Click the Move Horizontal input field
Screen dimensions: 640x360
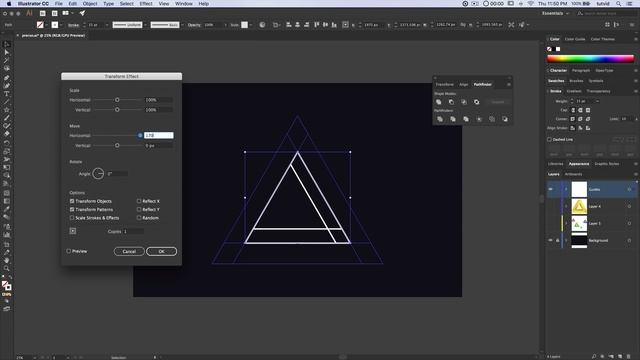click(158, 135)
